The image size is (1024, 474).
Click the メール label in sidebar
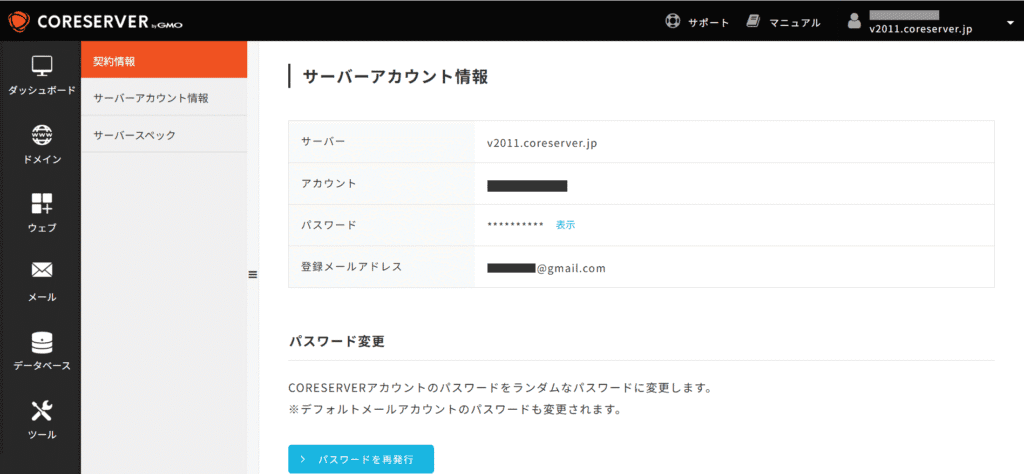(x=42, y=297)
